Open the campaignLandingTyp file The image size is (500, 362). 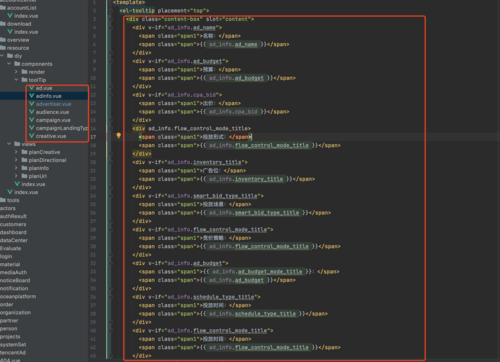[62, 128]
